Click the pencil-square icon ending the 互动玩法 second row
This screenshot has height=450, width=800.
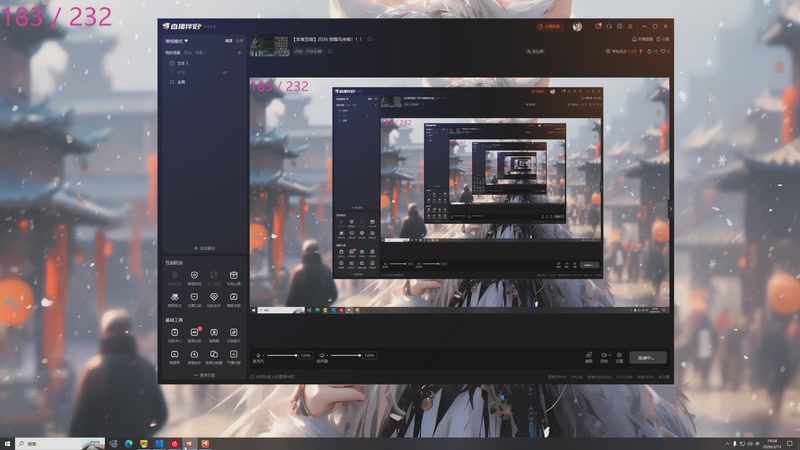(233, 297)
